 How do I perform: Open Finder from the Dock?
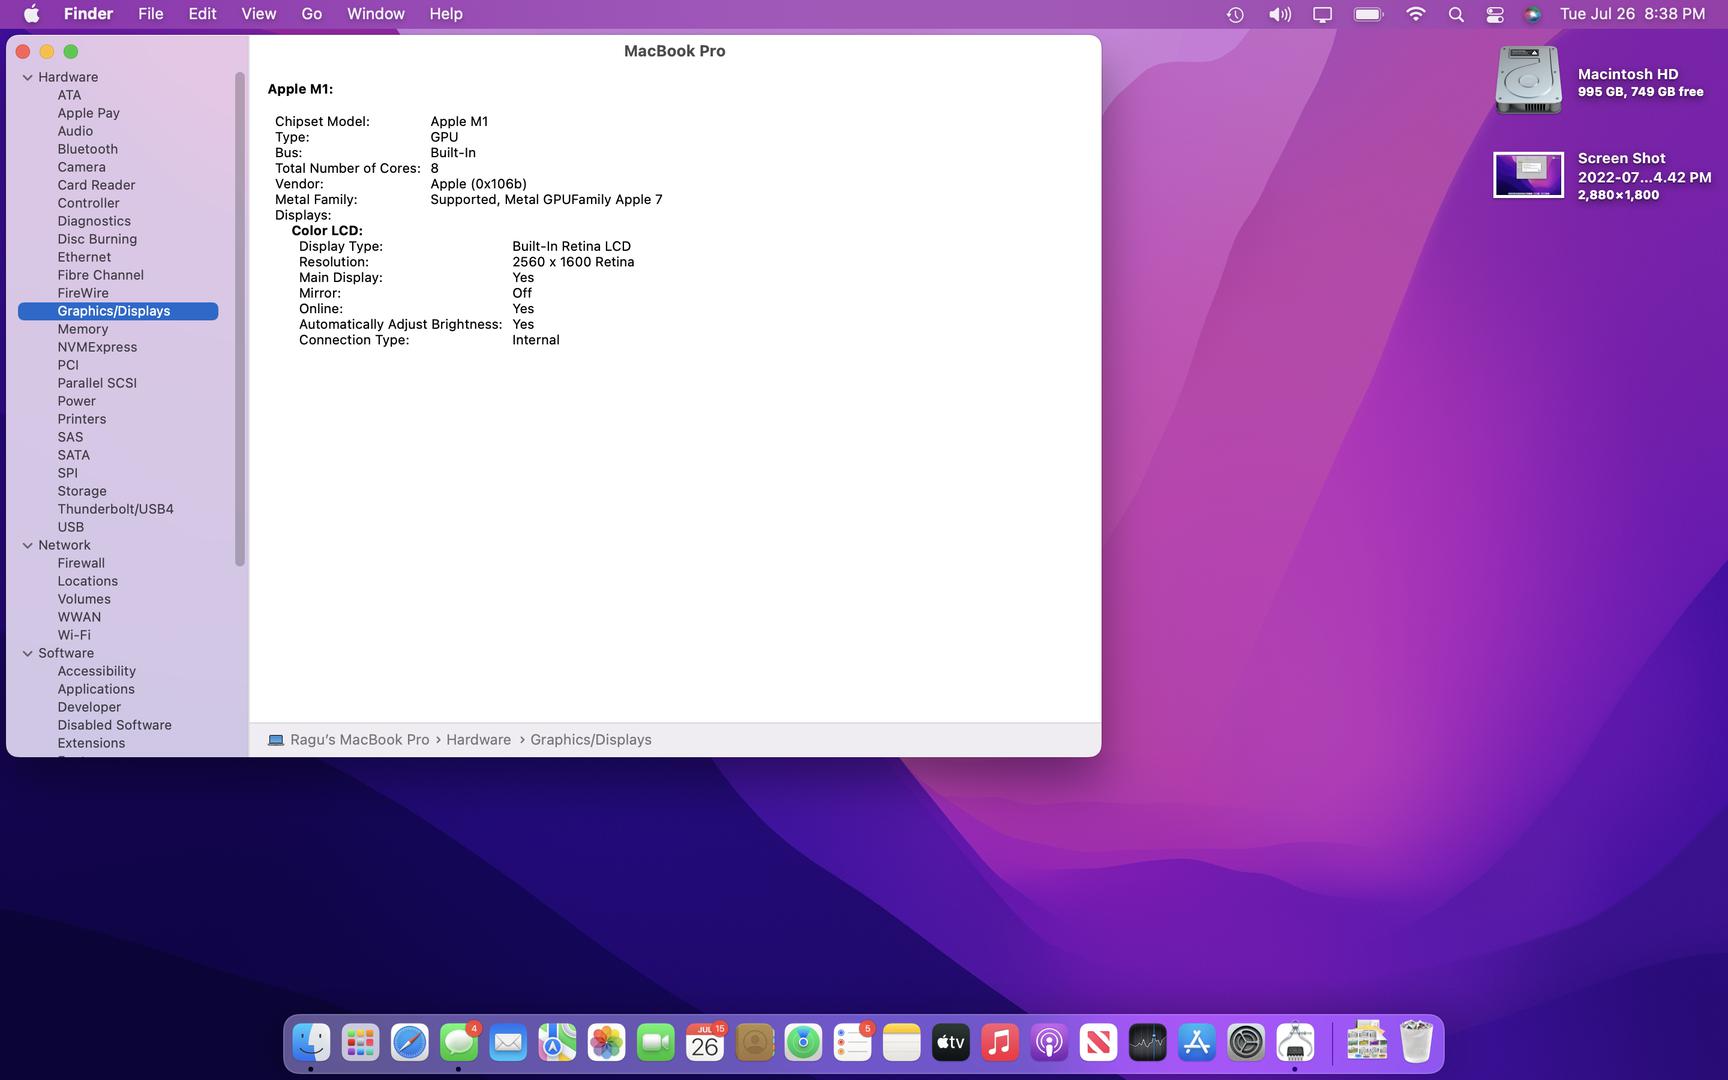click(311, 1043)
